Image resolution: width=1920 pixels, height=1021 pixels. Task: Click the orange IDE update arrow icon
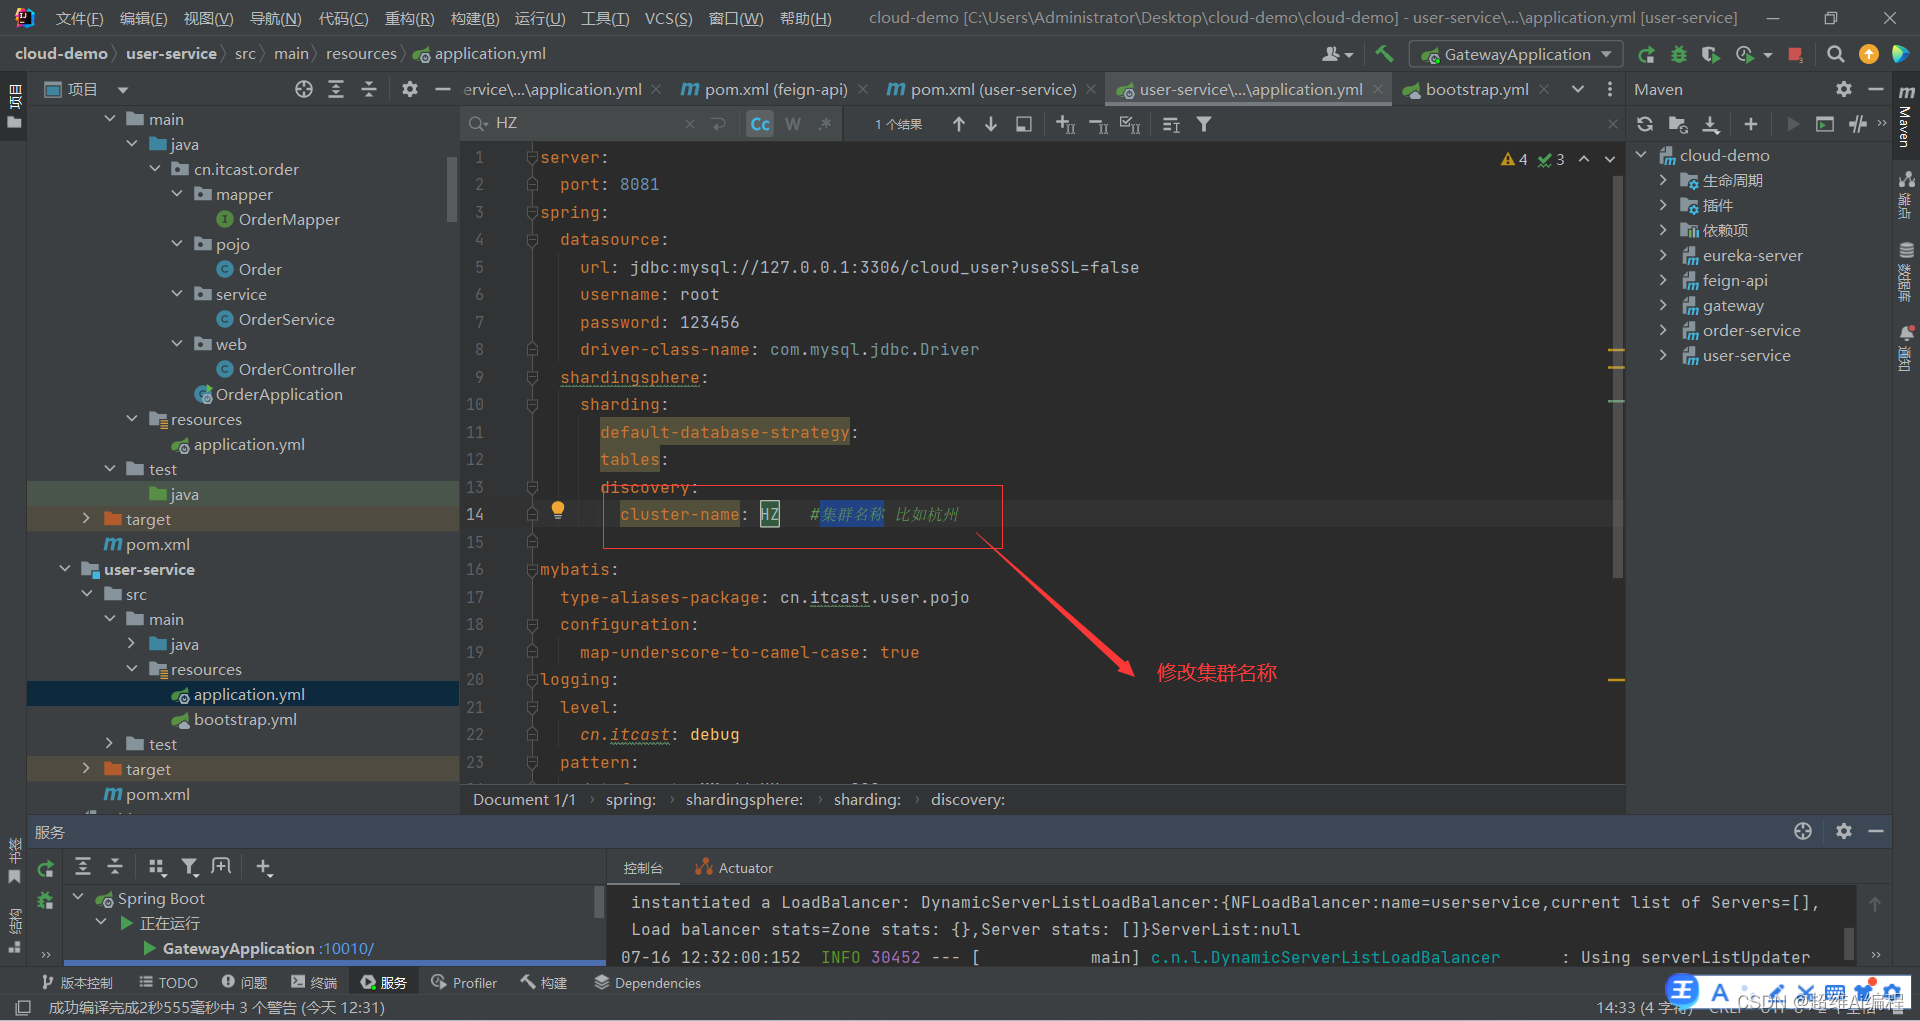click(x=1868, y=54)
